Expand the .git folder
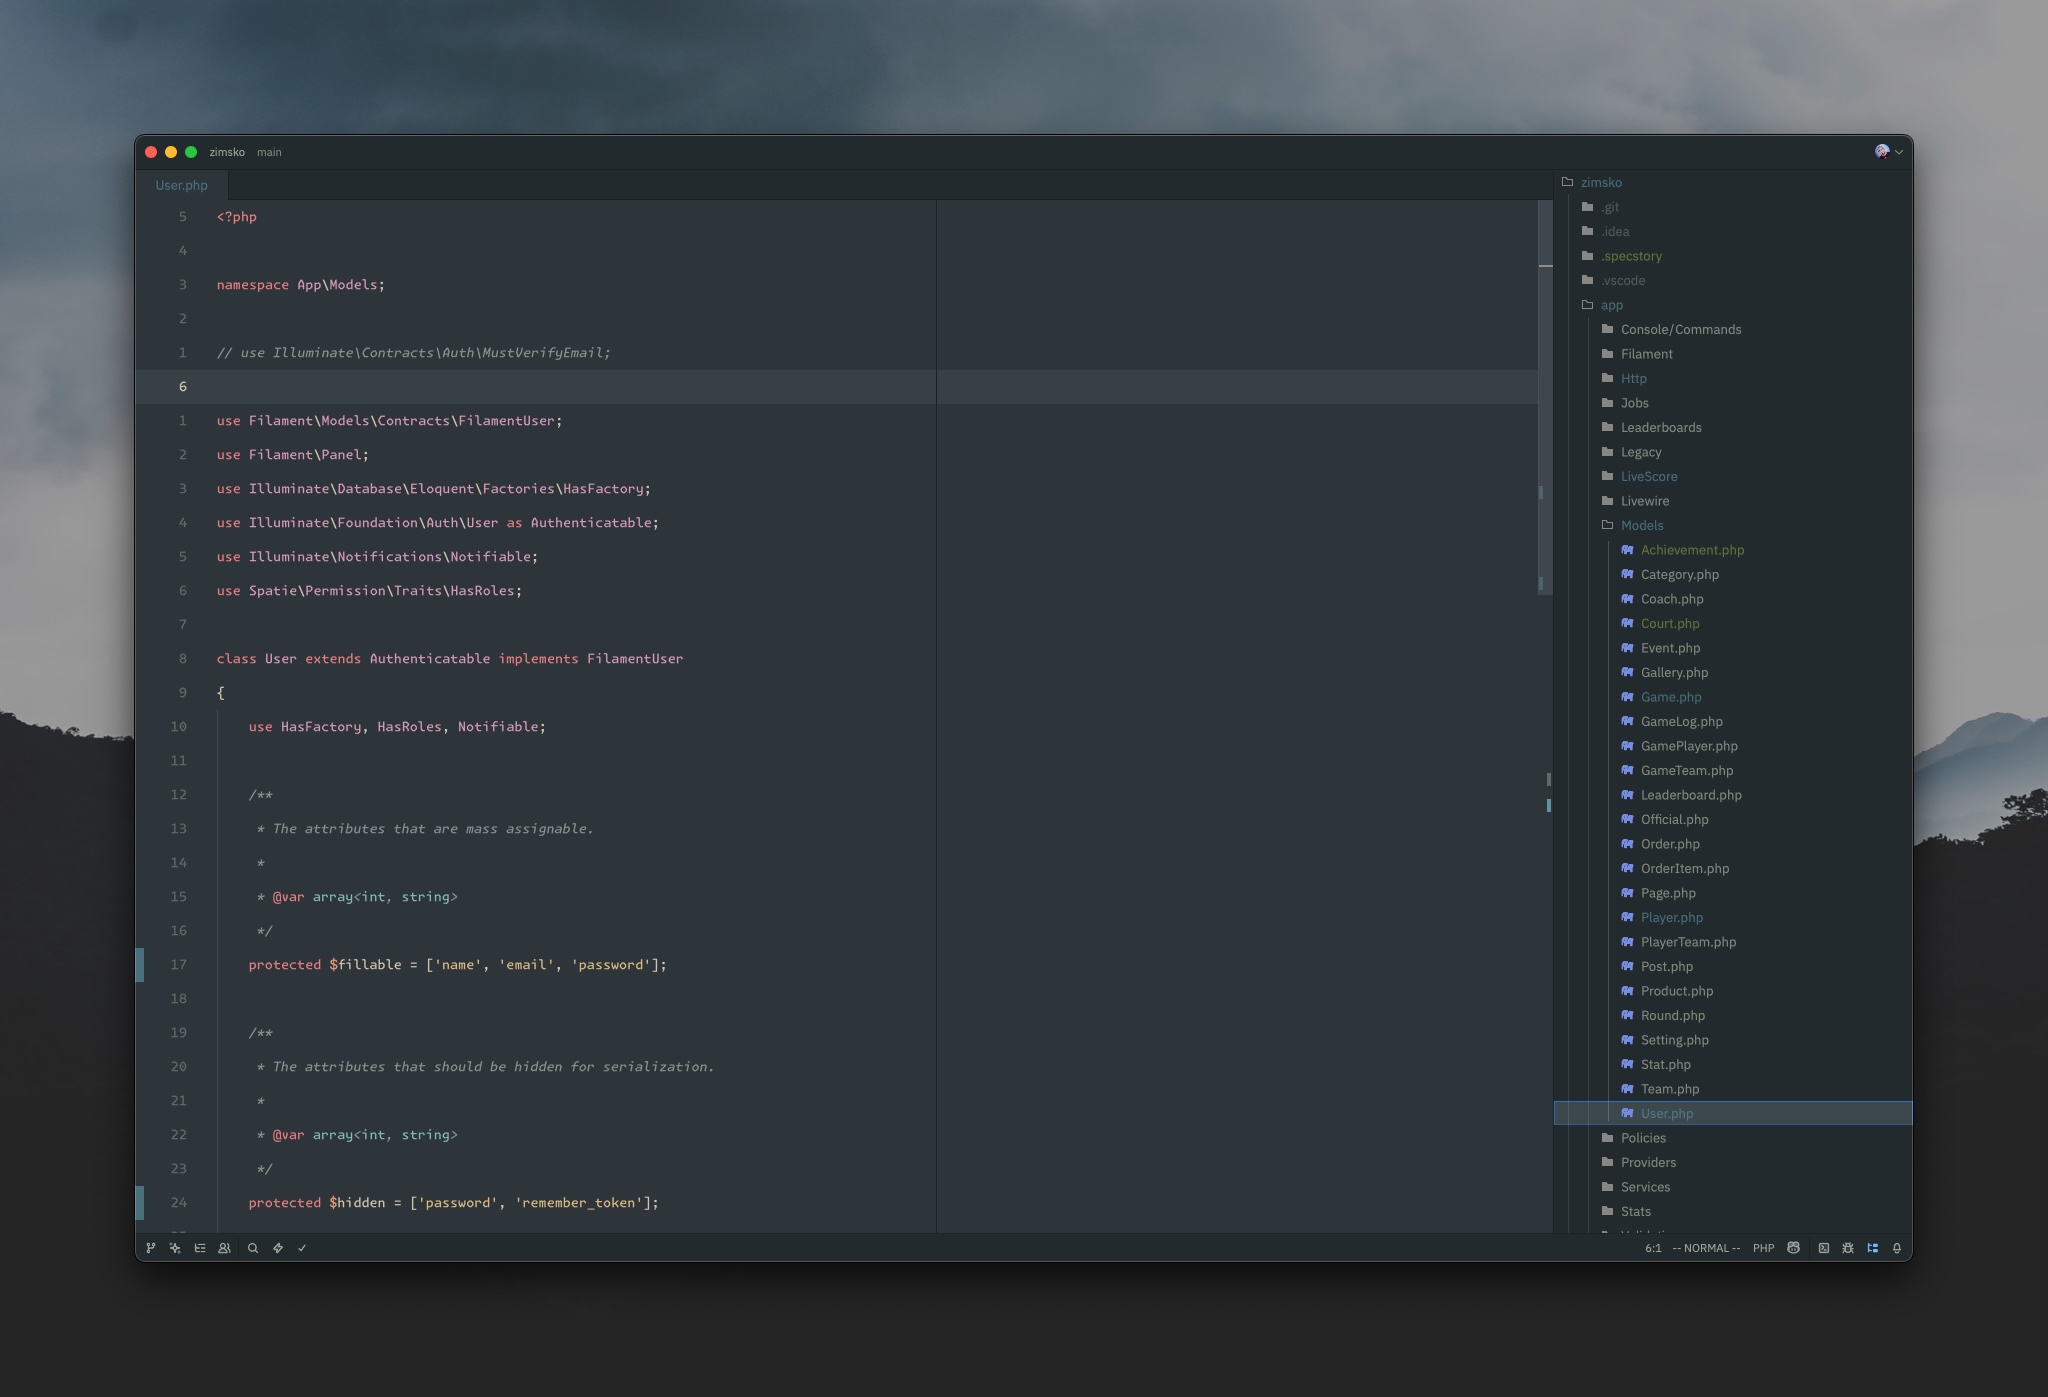 tap(1733, 207)
